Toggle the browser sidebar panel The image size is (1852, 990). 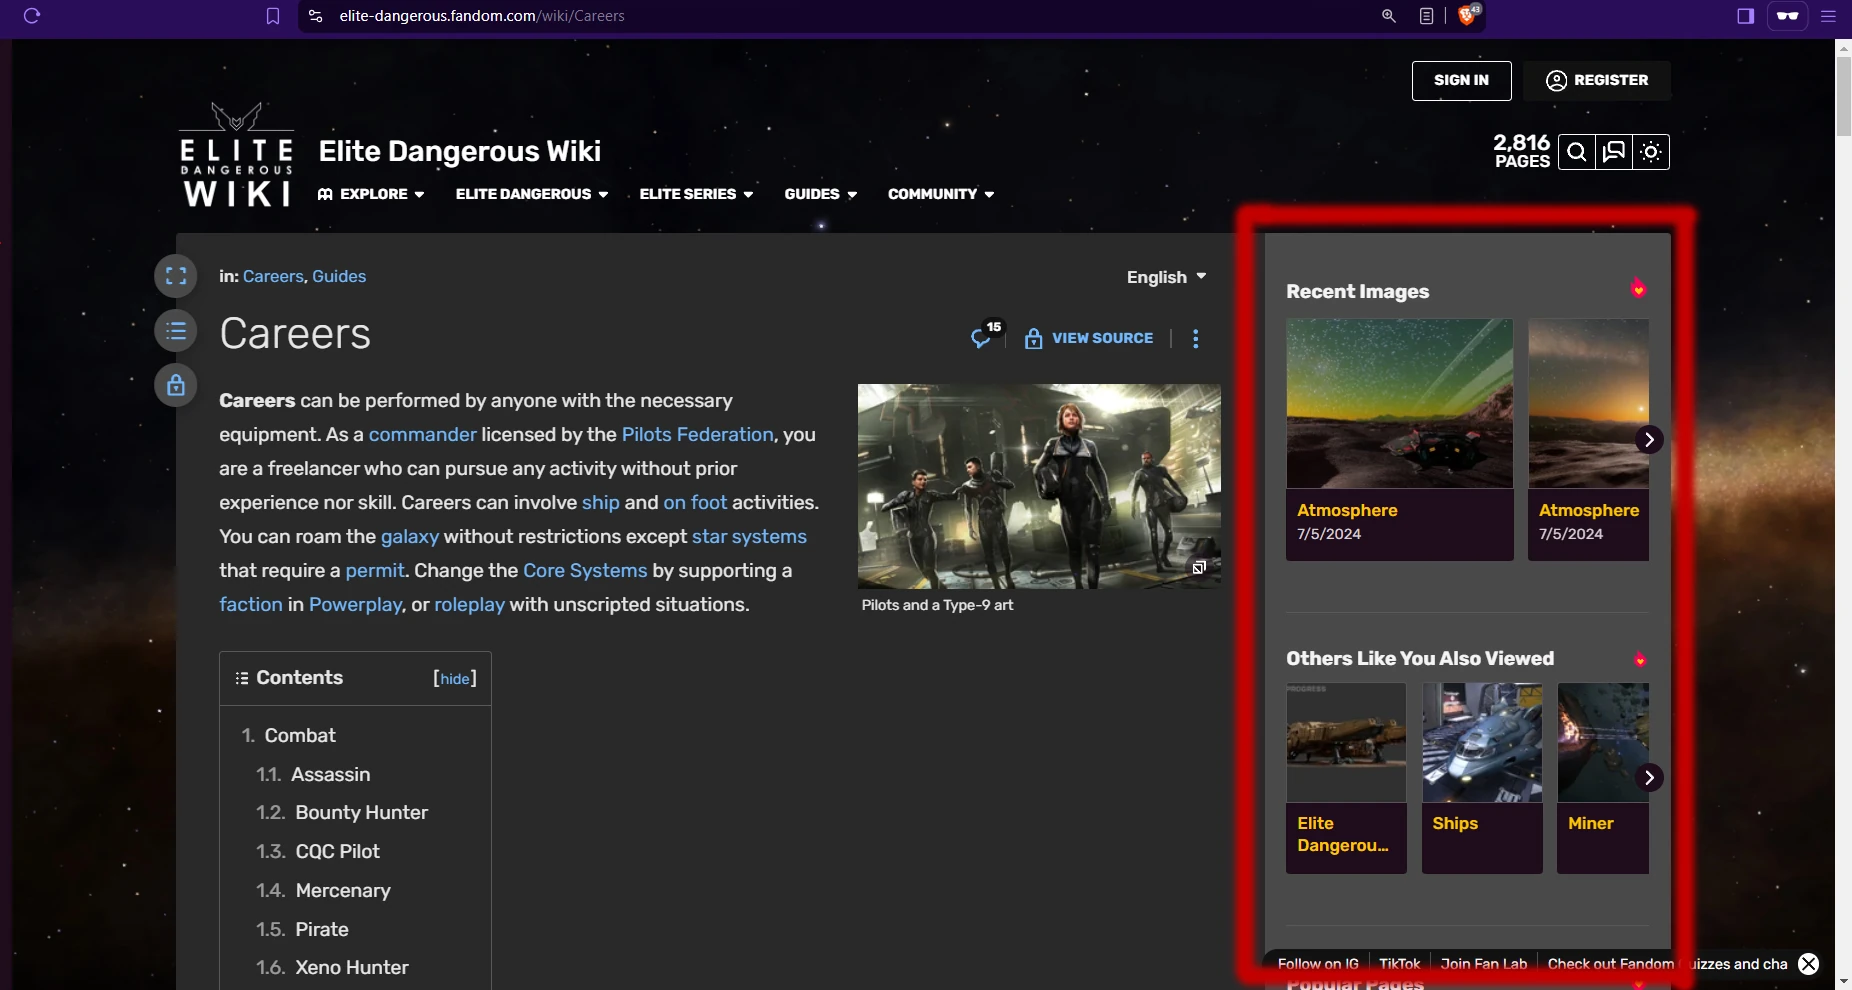[x=1745, y=15]
